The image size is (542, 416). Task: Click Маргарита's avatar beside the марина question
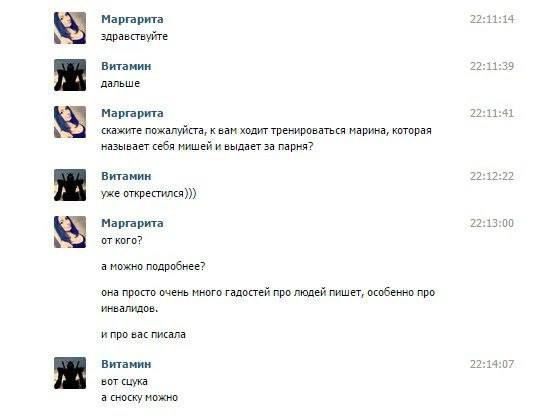click(x=70, y=122)
